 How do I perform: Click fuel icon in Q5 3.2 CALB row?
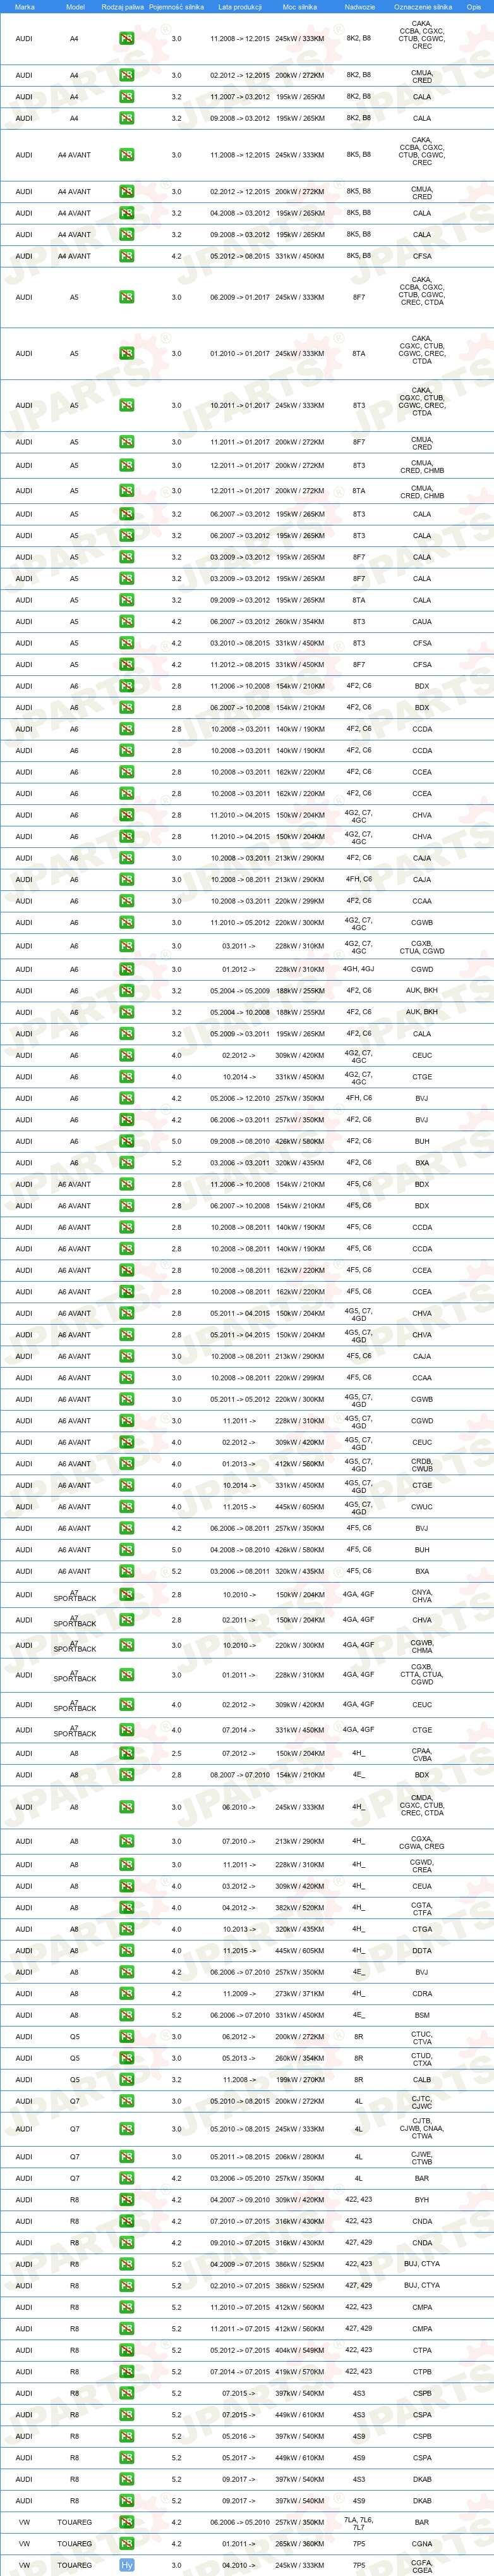(127, 2080)
